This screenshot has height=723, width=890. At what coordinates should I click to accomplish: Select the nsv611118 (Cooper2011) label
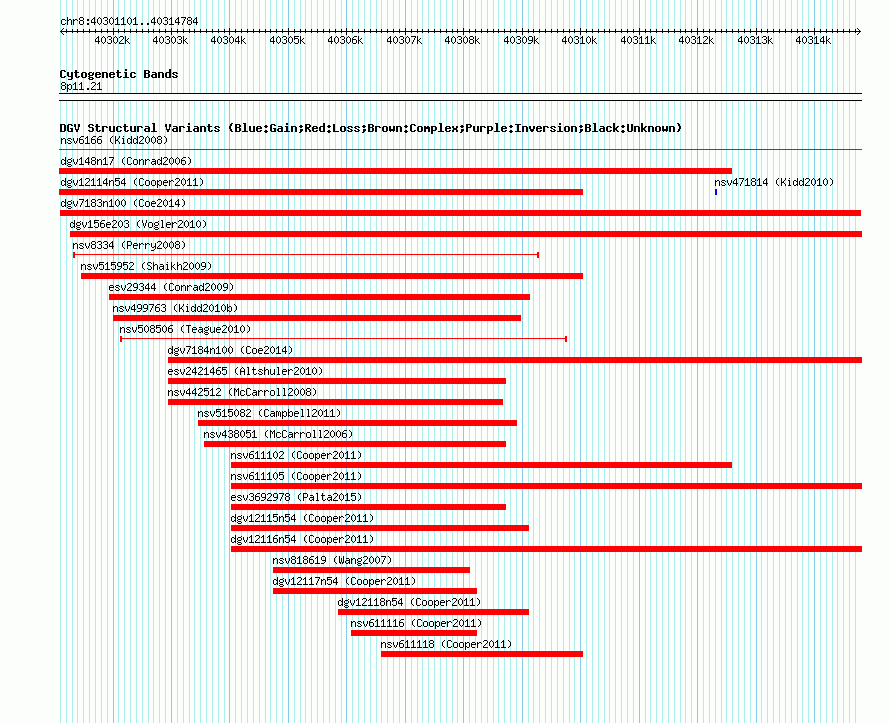446,644
